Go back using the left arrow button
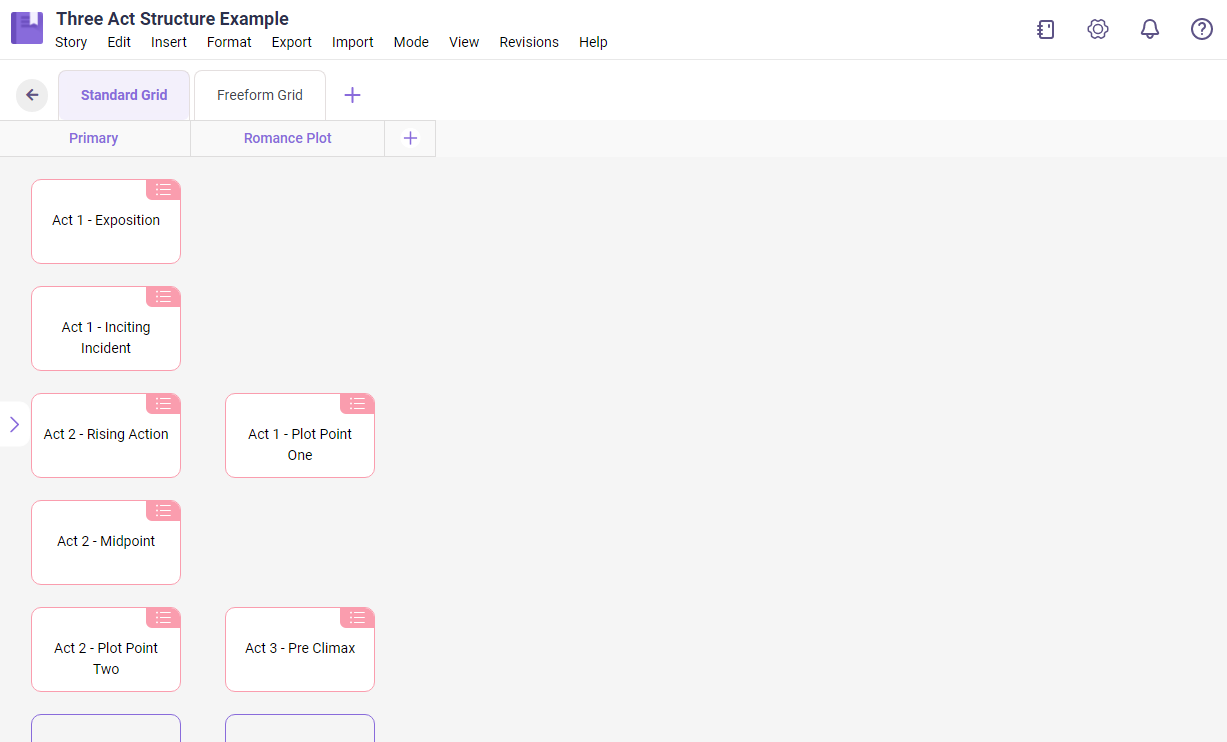 pos(32,95)
